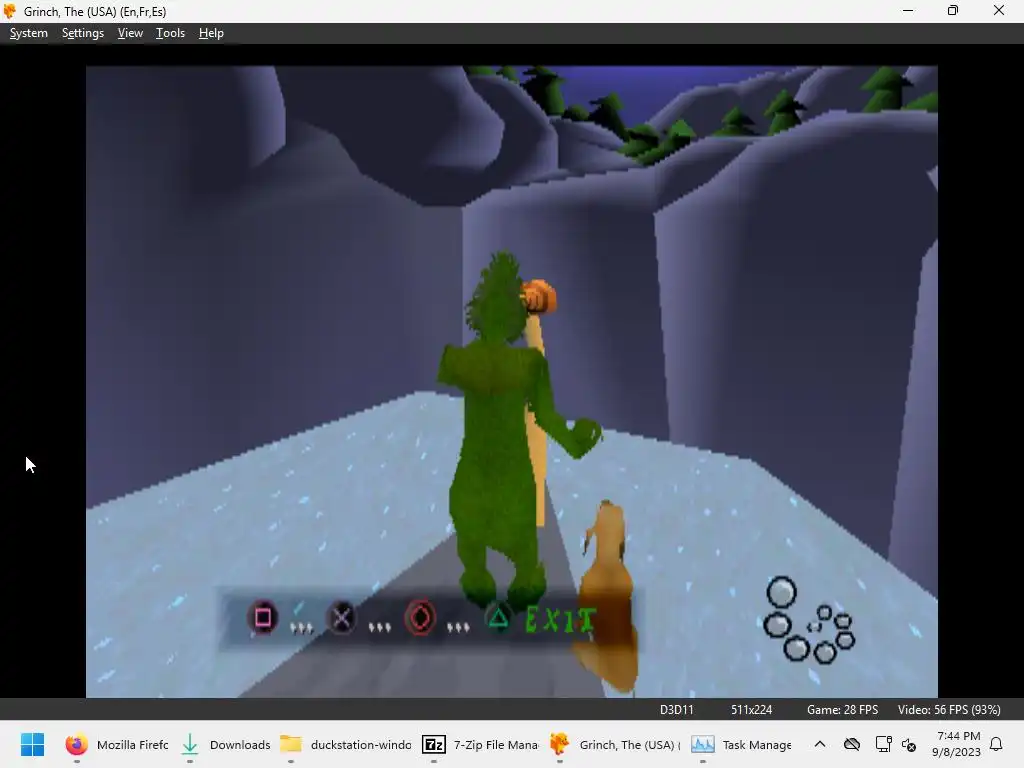Open the System menu
The image size is (1024, 768).
click(29, 33)
